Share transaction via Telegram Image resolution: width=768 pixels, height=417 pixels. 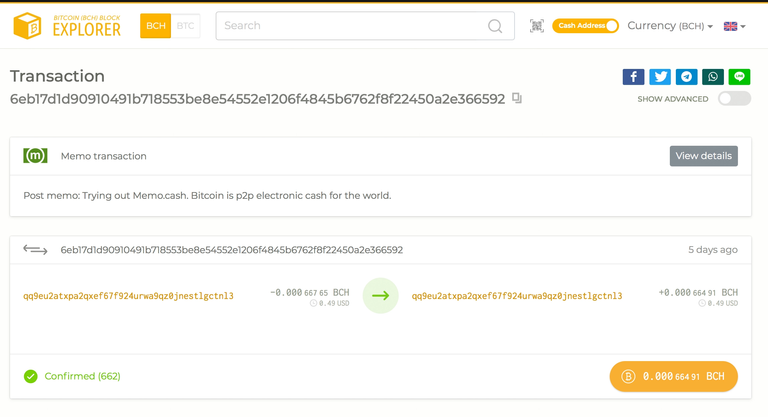[686, 77]
